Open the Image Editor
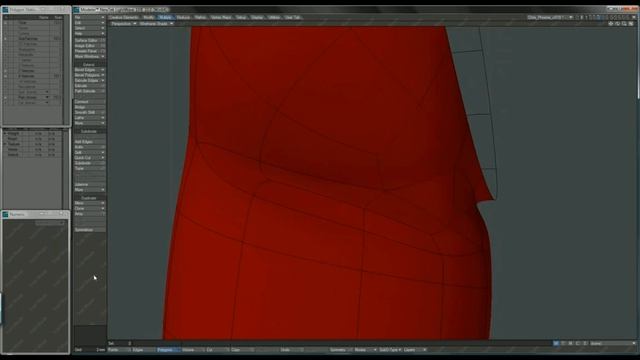 pyautogui.click(x=89, y=46)
